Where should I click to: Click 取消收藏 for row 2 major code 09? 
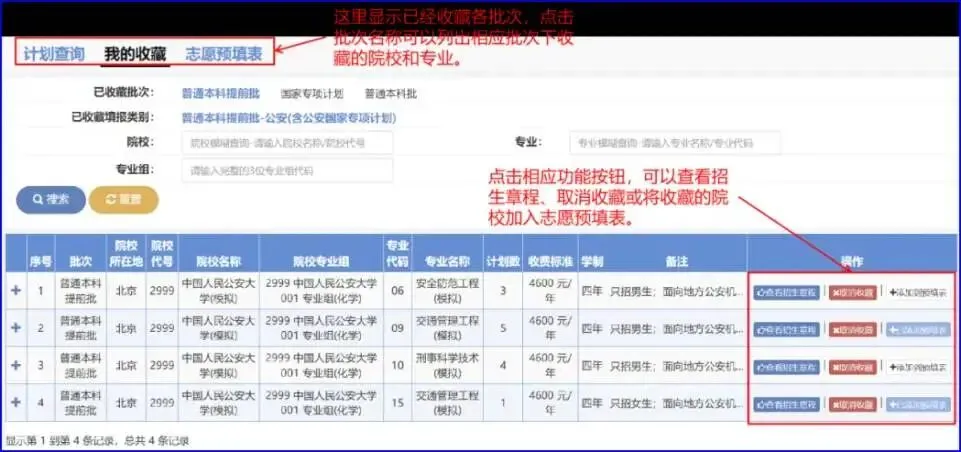coord(853,330)
